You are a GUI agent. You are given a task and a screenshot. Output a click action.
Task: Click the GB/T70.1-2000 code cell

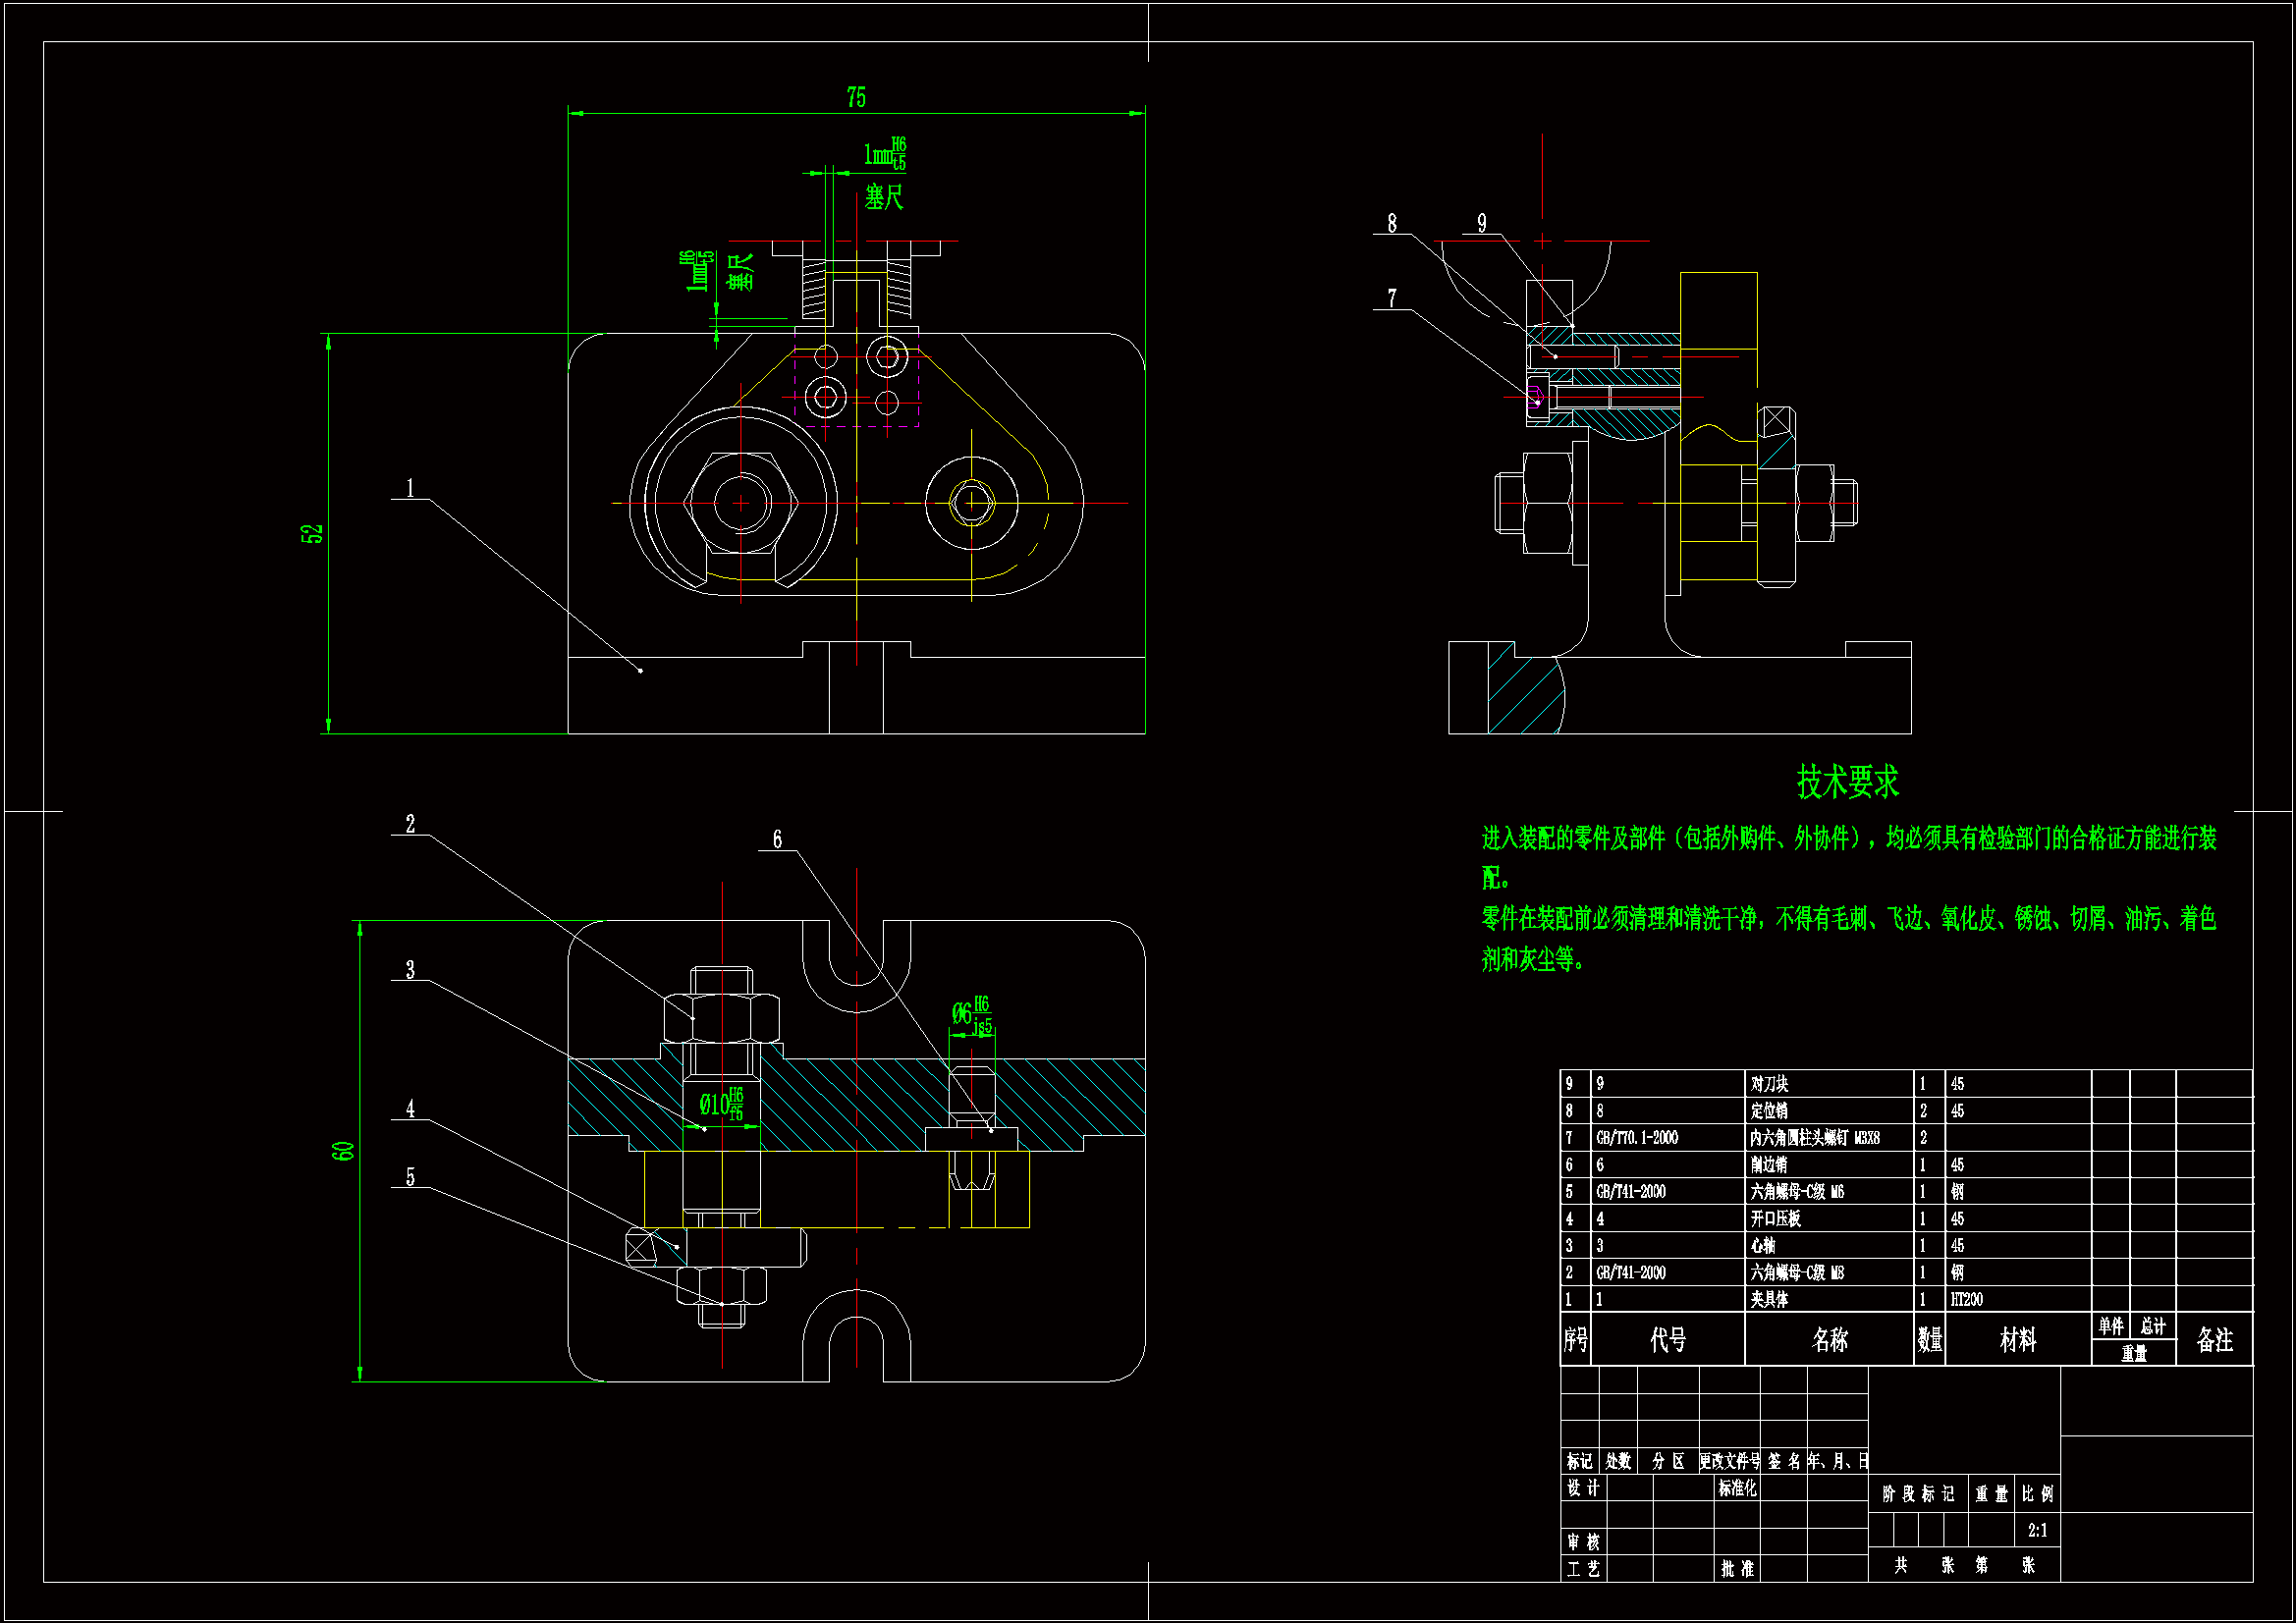[1636, 1138]
